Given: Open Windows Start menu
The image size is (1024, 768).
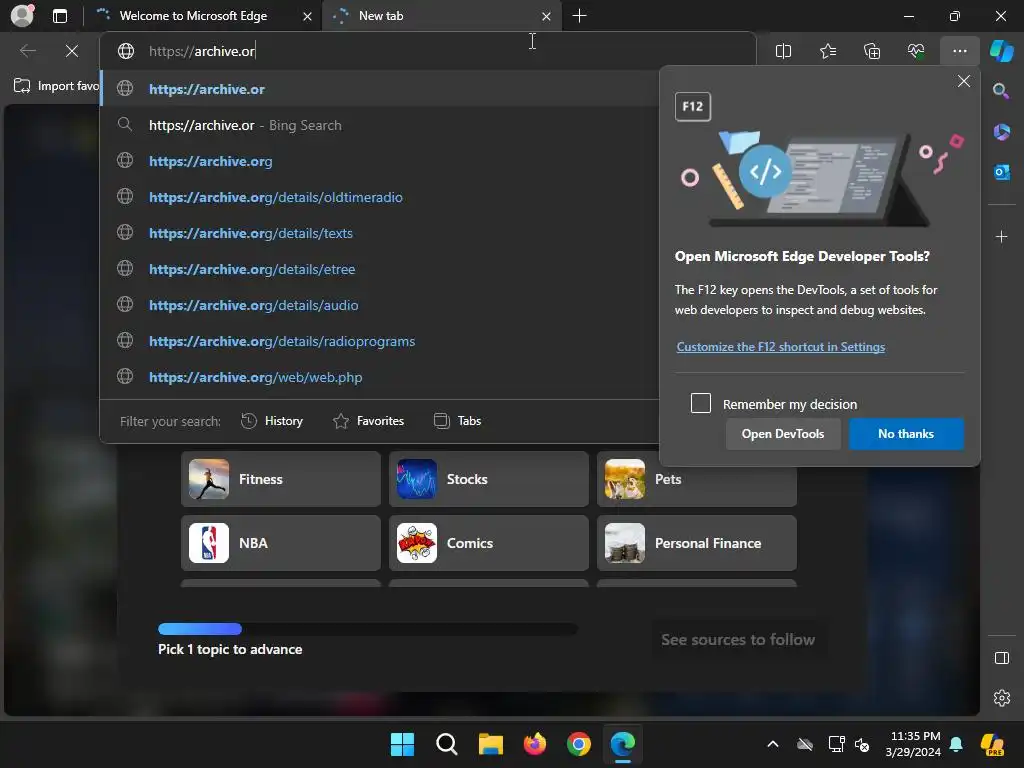Looking at the screenshot, I should (402, 744).
